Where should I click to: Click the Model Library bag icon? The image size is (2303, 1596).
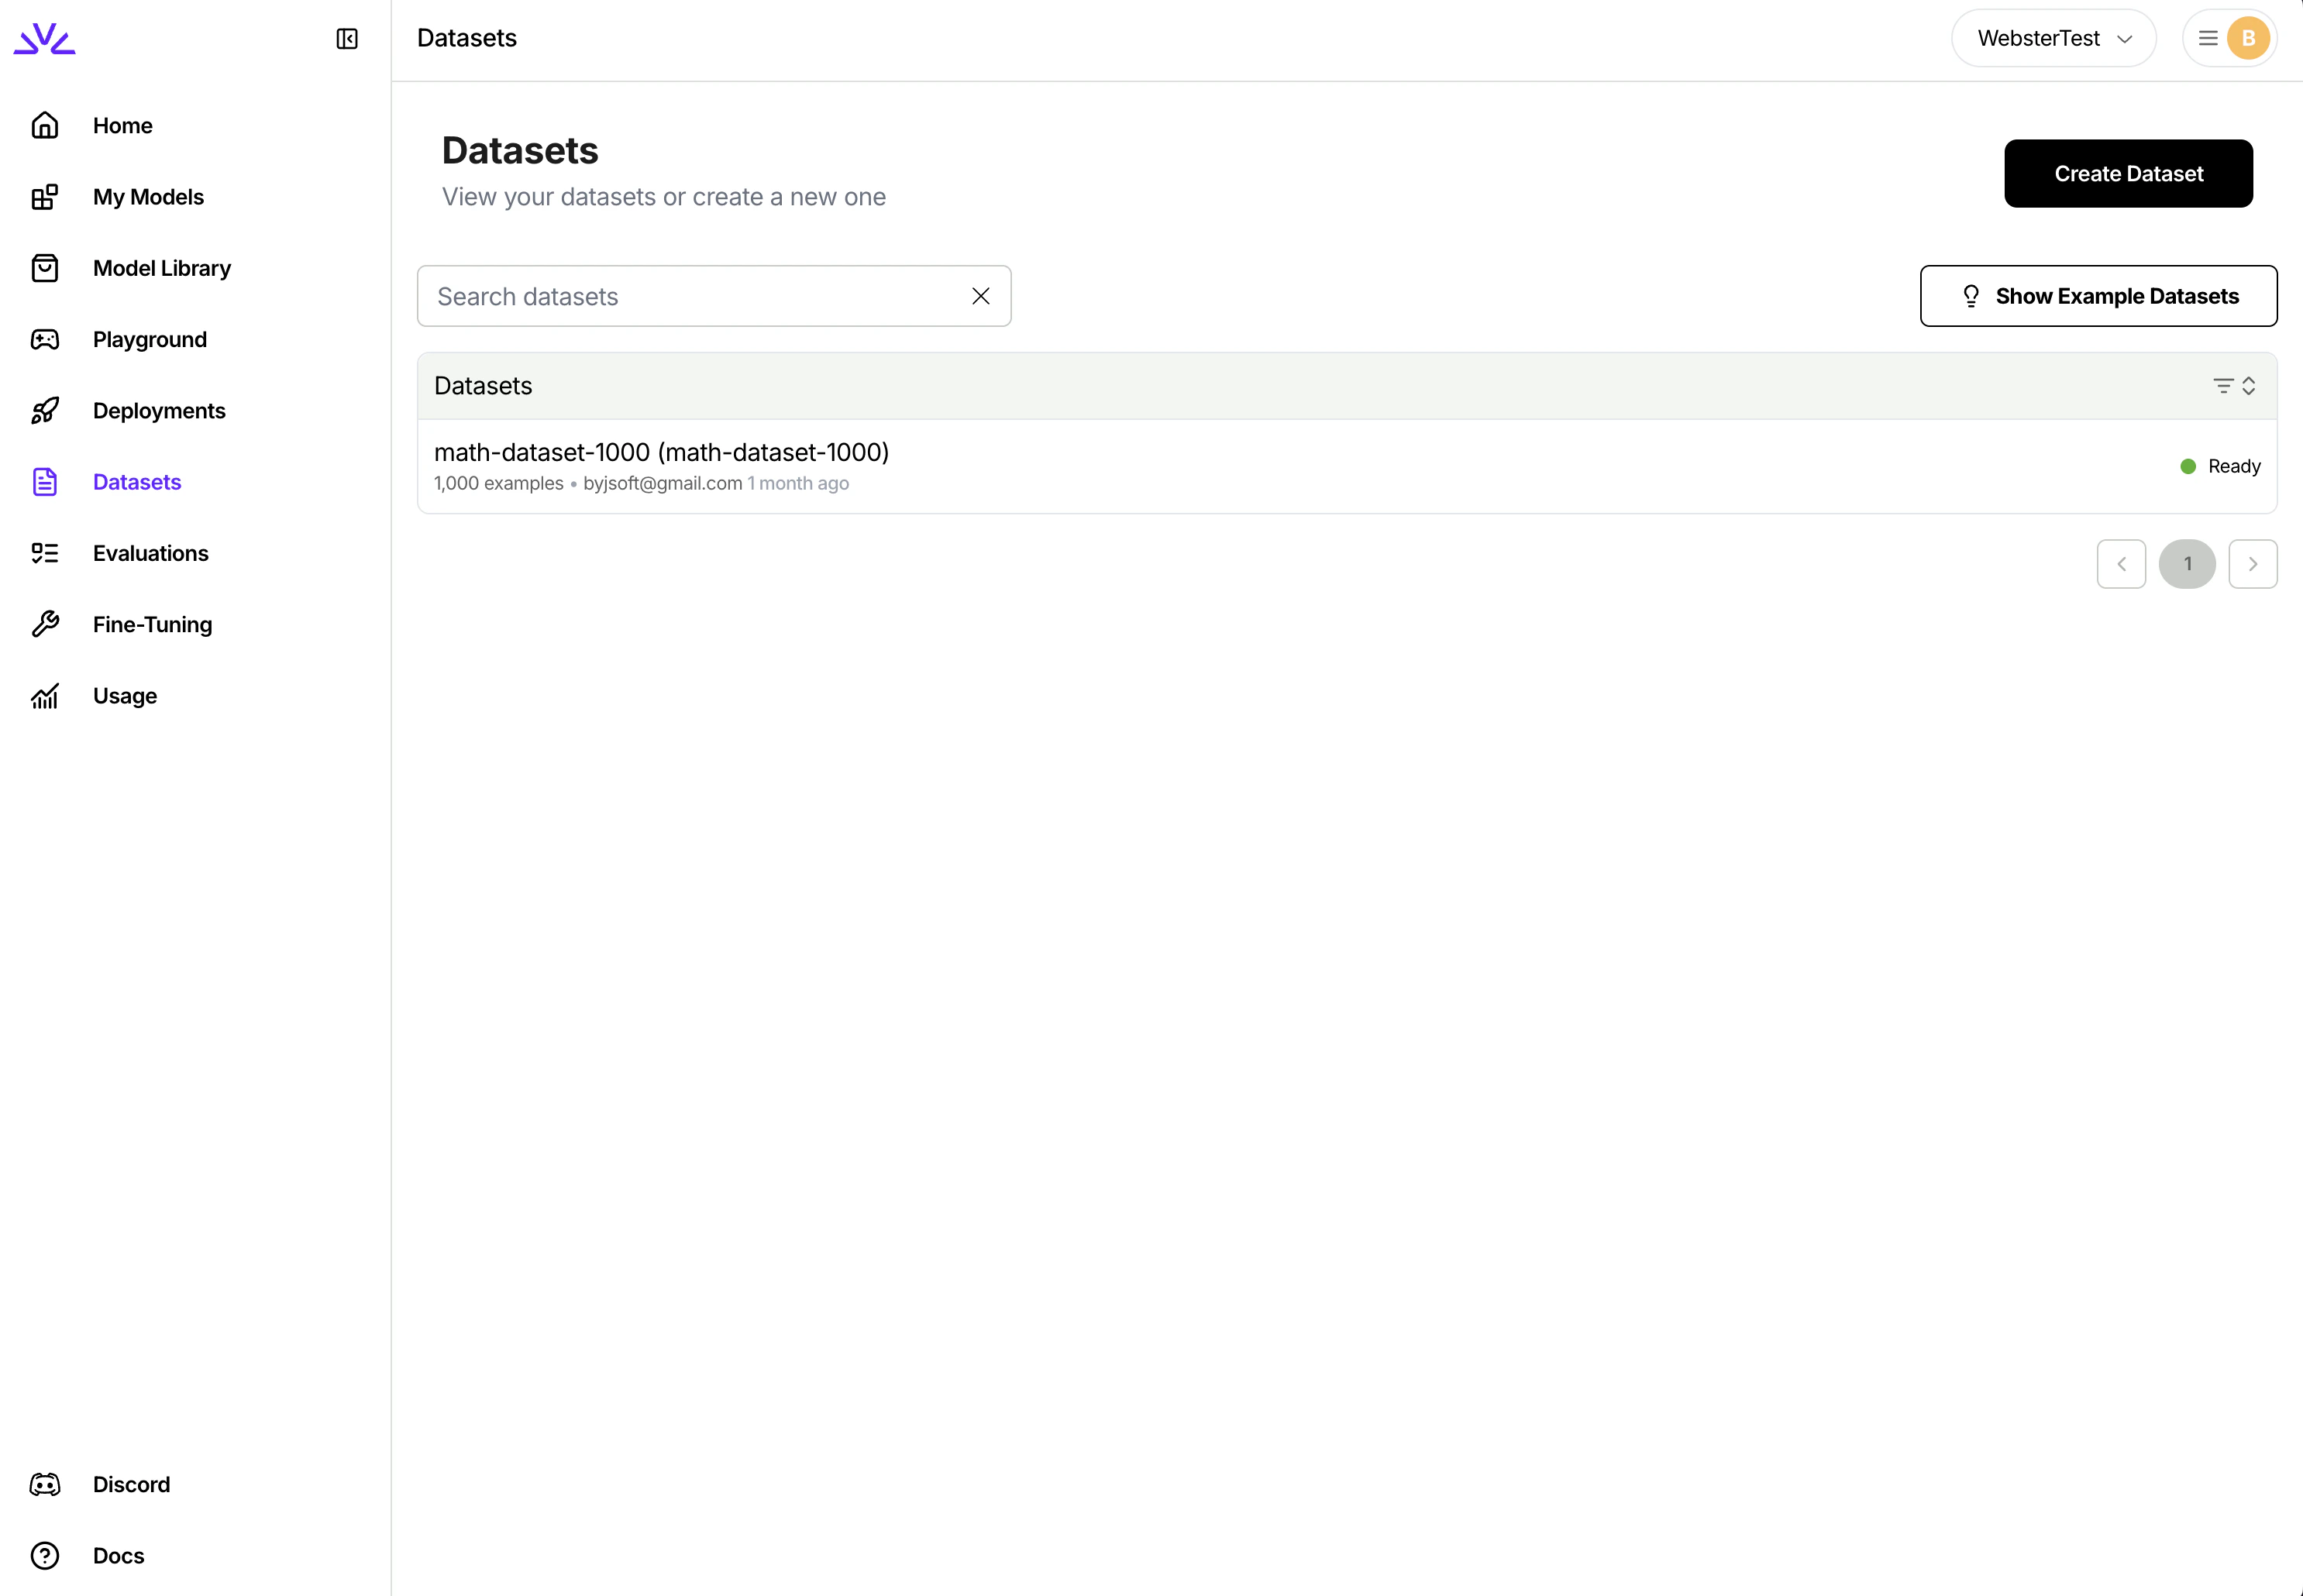coord(45,268)
